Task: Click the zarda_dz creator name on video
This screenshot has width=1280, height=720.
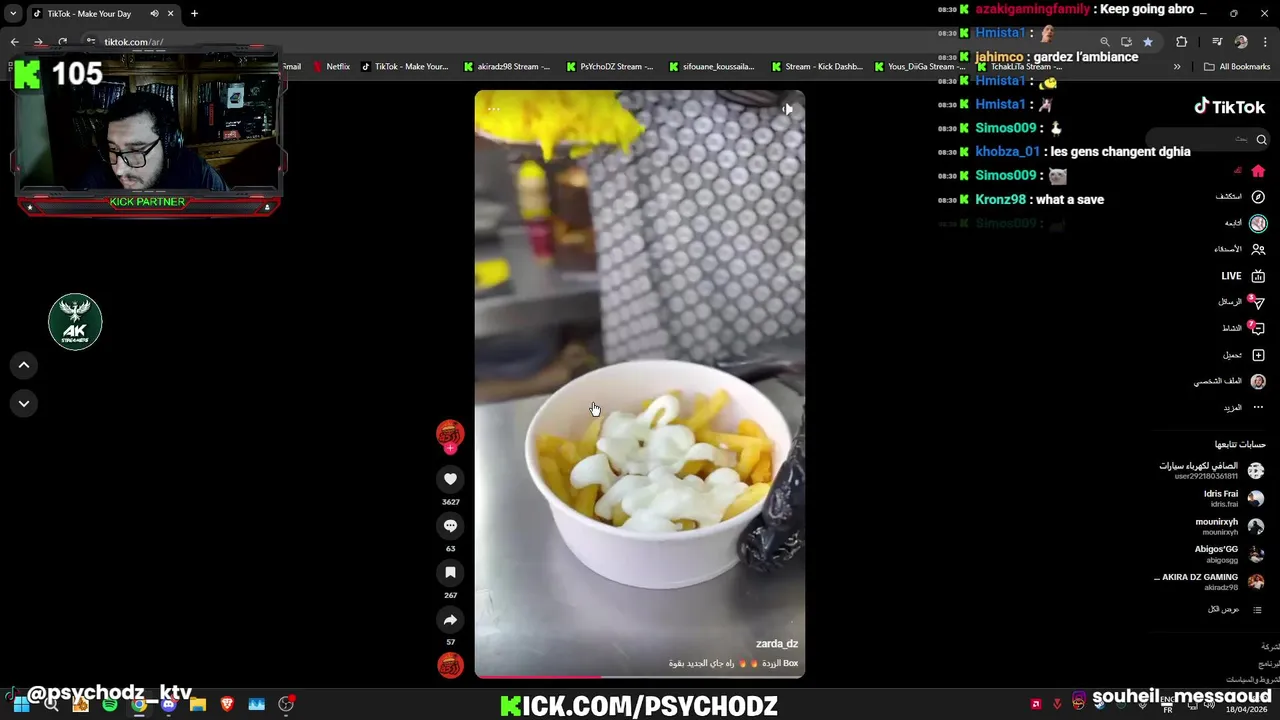Action: [777, 644]
